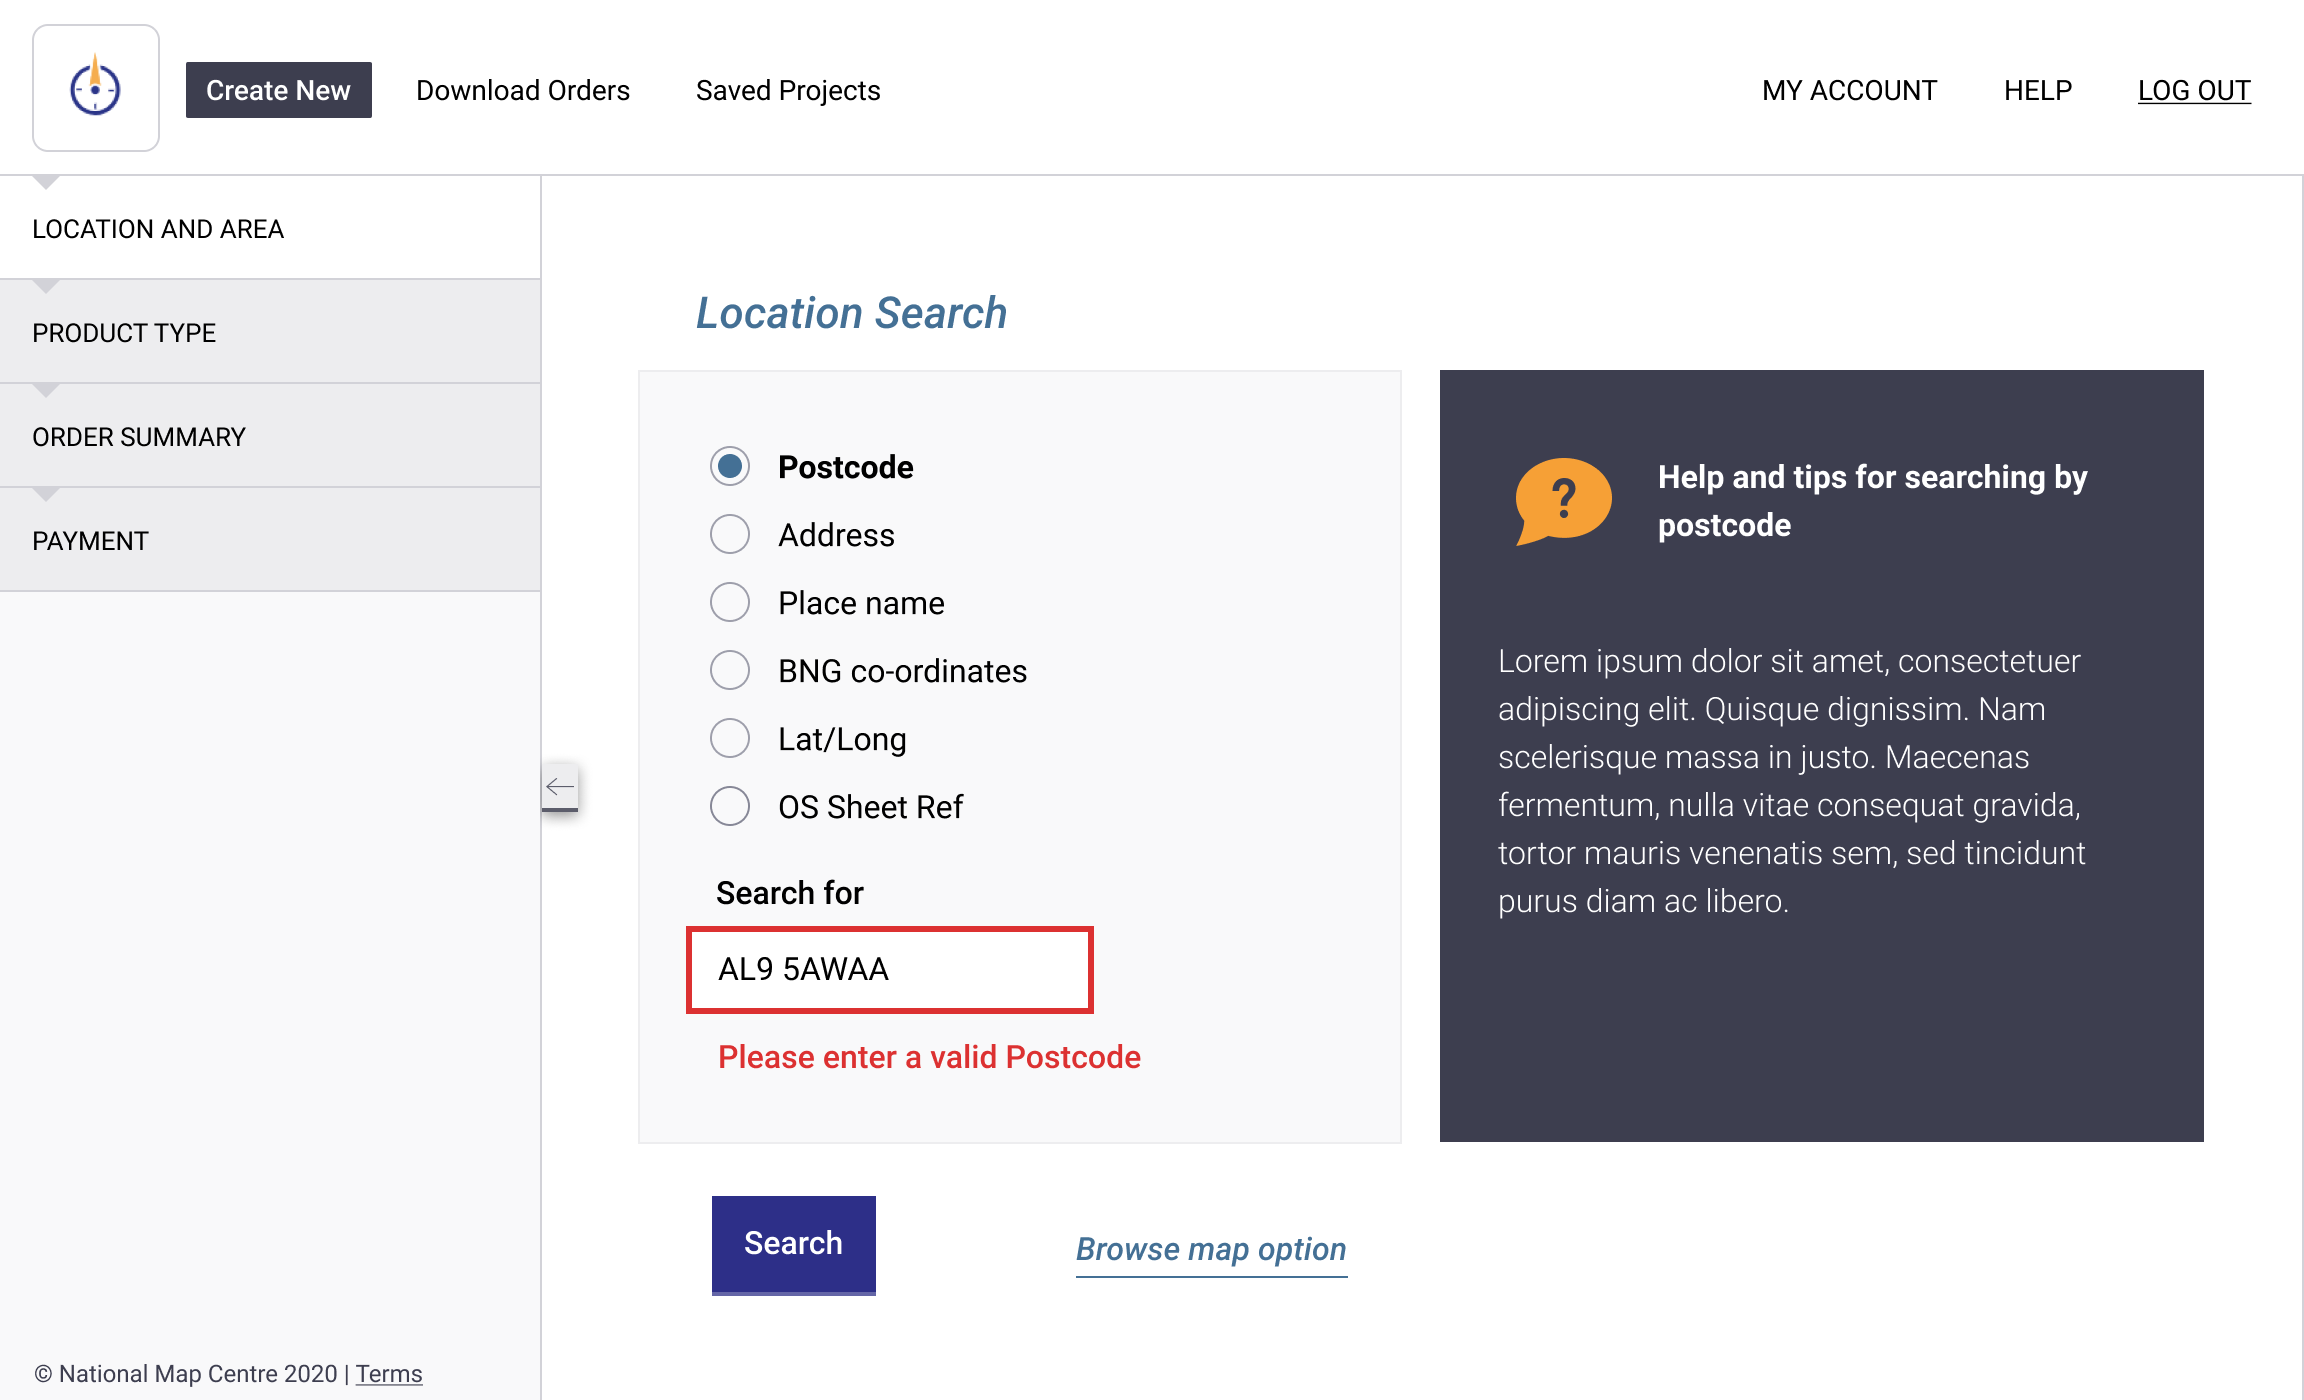Expand the Payment step

coord(90,541)
